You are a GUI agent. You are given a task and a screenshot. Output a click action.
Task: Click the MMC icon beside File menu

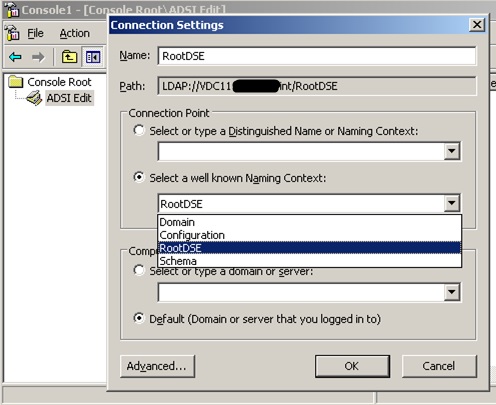(12, 33)
